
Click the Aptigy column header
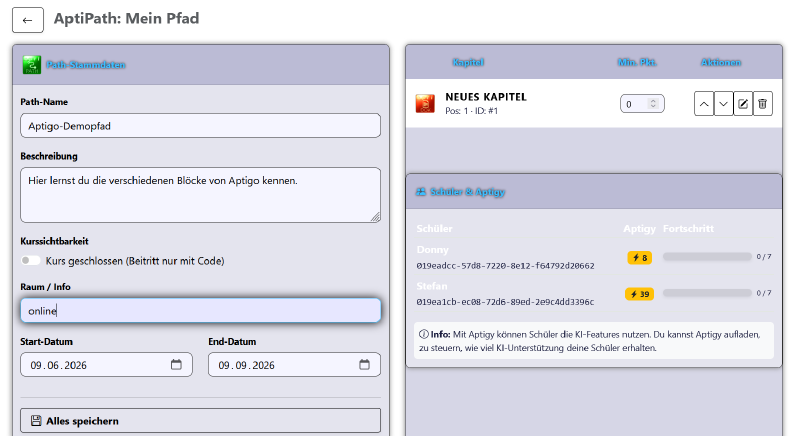(639, 229)
